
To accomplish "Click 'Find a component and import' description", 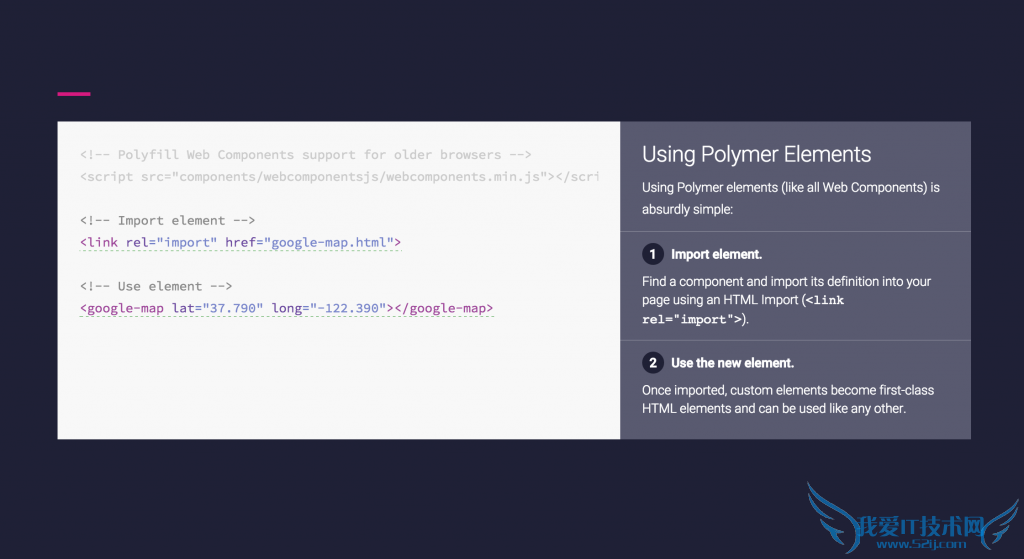I will [x=786, y=300].
